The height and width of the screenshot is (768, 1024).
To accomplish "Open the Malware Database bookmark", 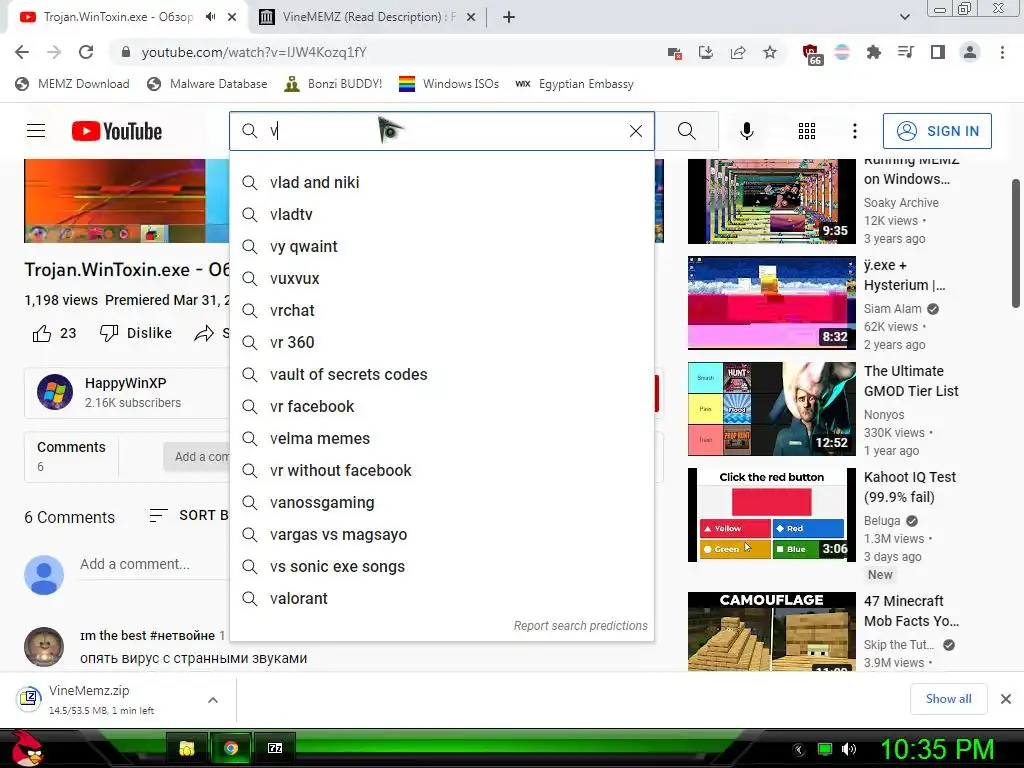I will click(207, 84).
